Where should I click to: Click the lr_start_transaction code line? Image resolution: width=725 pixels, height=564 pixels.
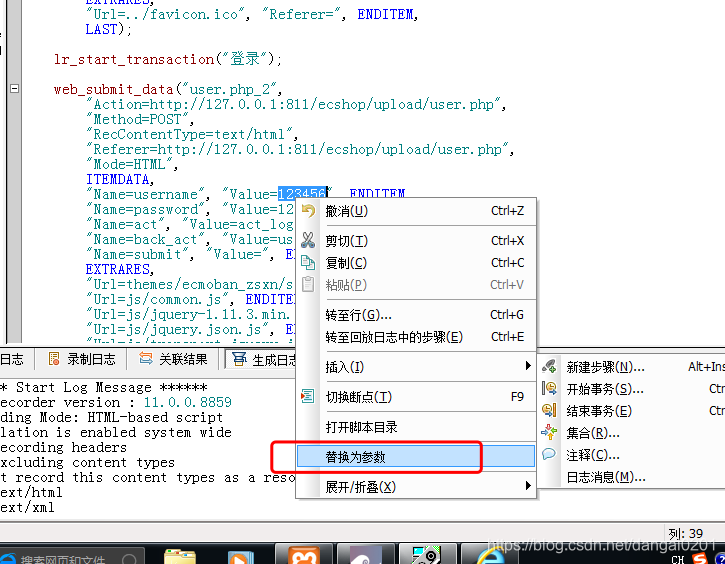168,59
